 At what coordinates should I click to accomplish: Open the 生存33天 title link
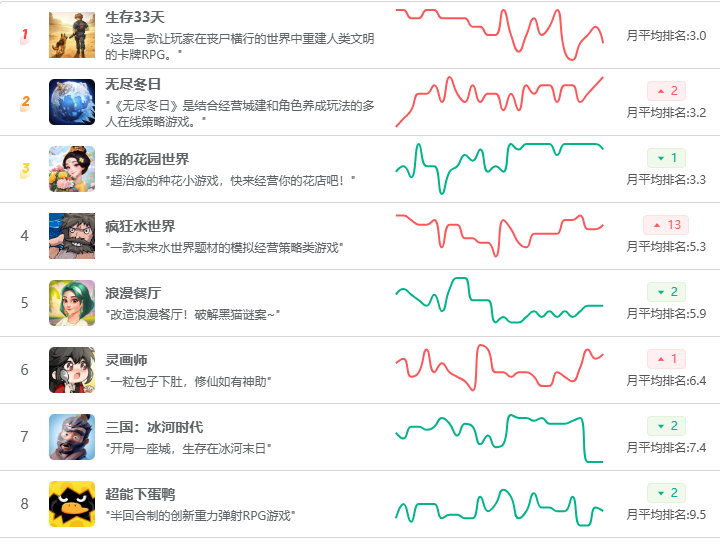[135, 18]
